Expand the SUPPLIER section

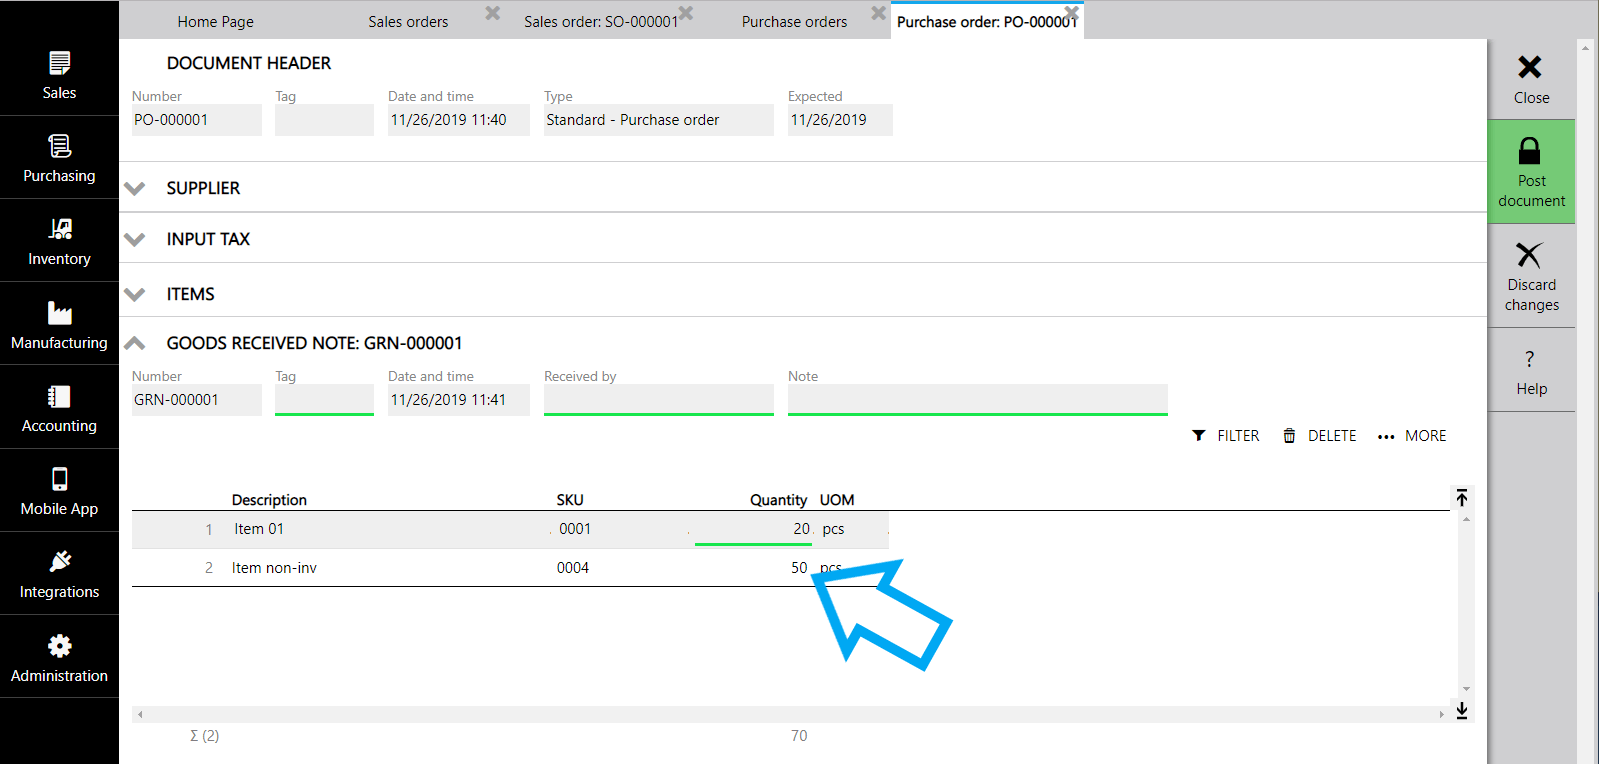(x=135, y=188)
